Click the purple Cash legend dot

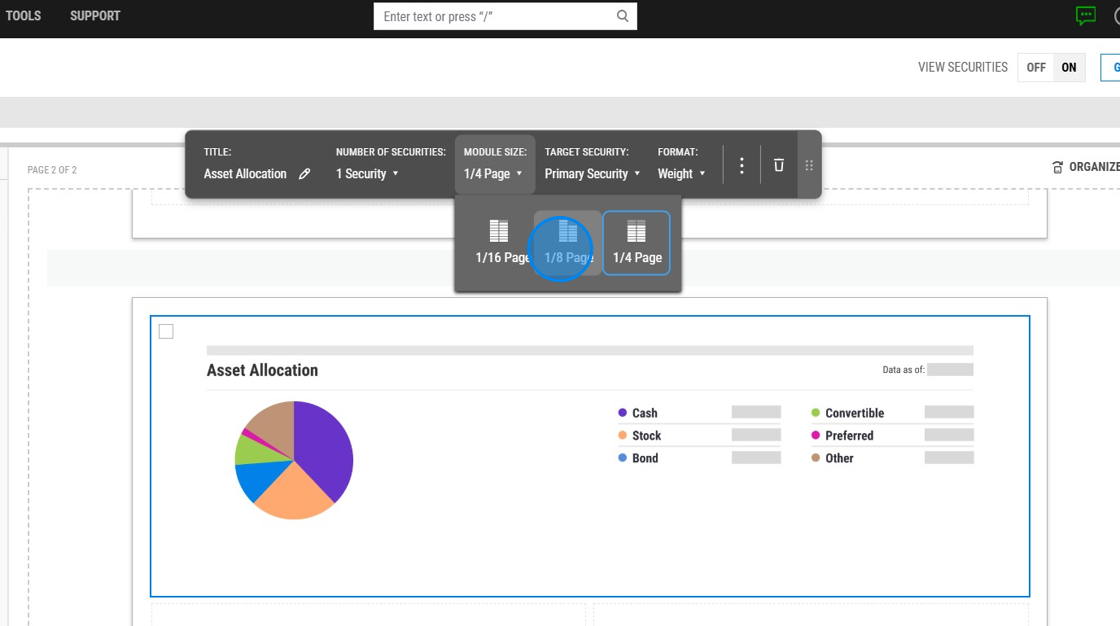coord(622,413)
